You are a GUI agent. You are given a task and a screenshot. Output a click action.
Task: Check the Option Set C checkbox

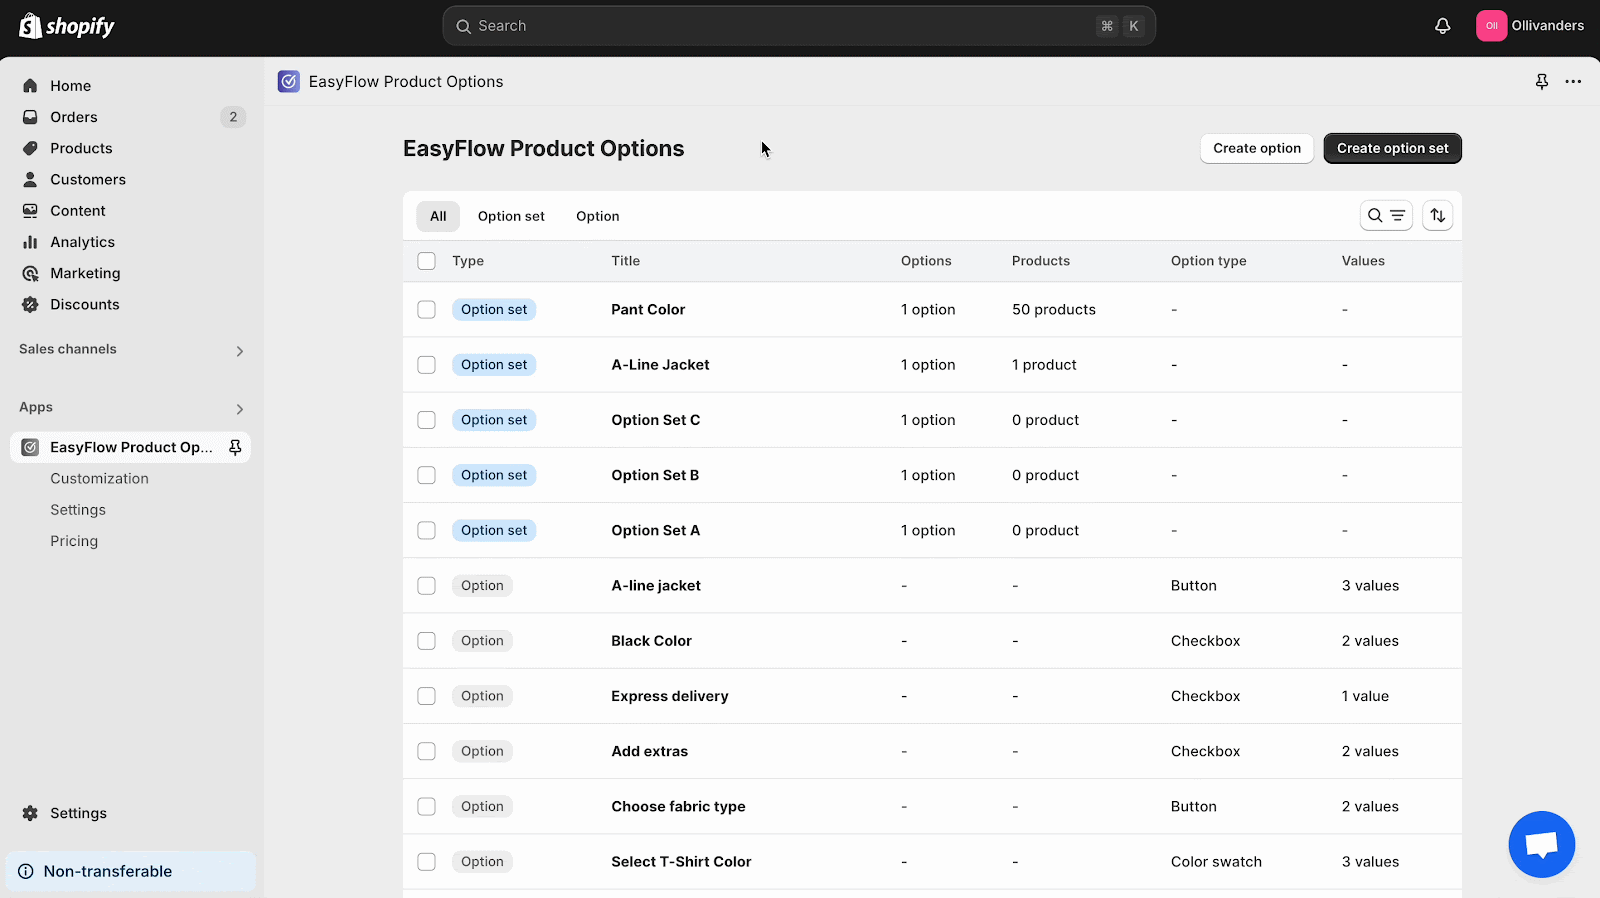427,420
